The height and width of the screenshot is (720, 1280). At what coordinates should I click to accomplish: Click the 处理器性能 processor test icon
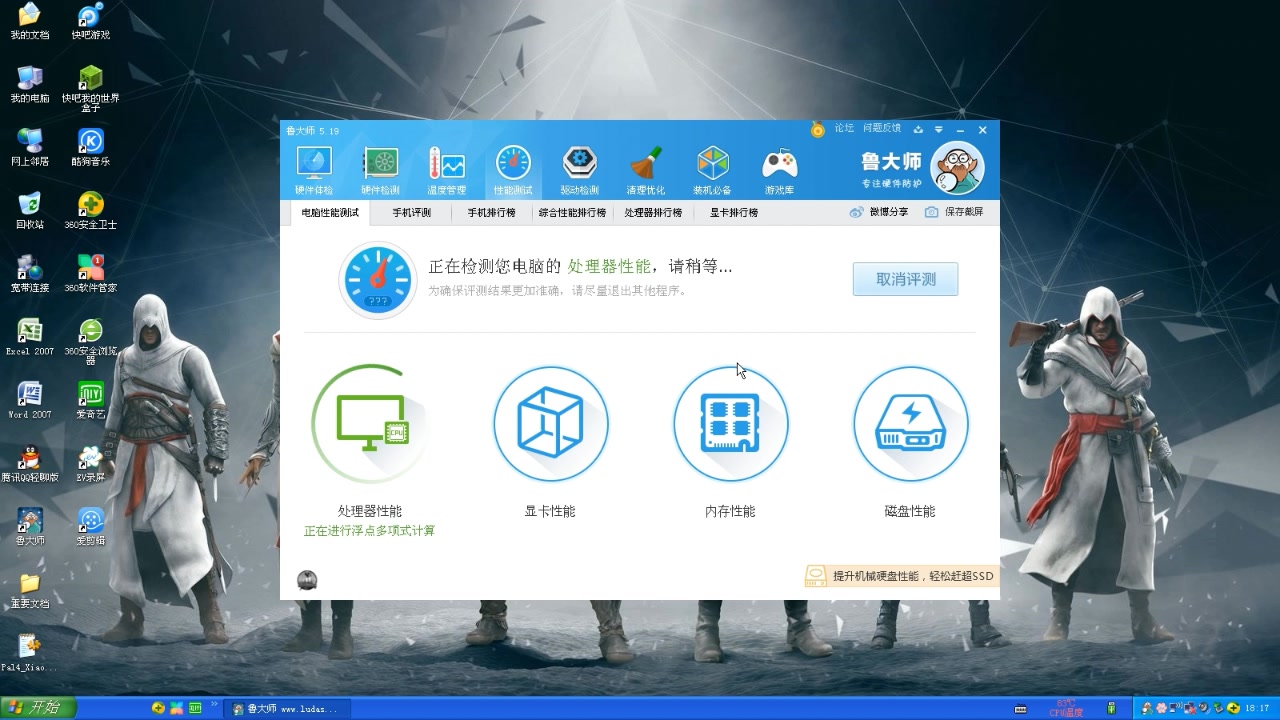(x=370, y=424)
